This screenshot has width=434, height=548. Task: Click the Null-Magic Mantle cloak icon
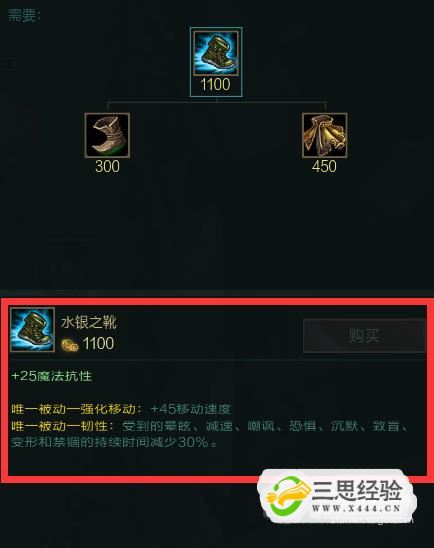325,135
